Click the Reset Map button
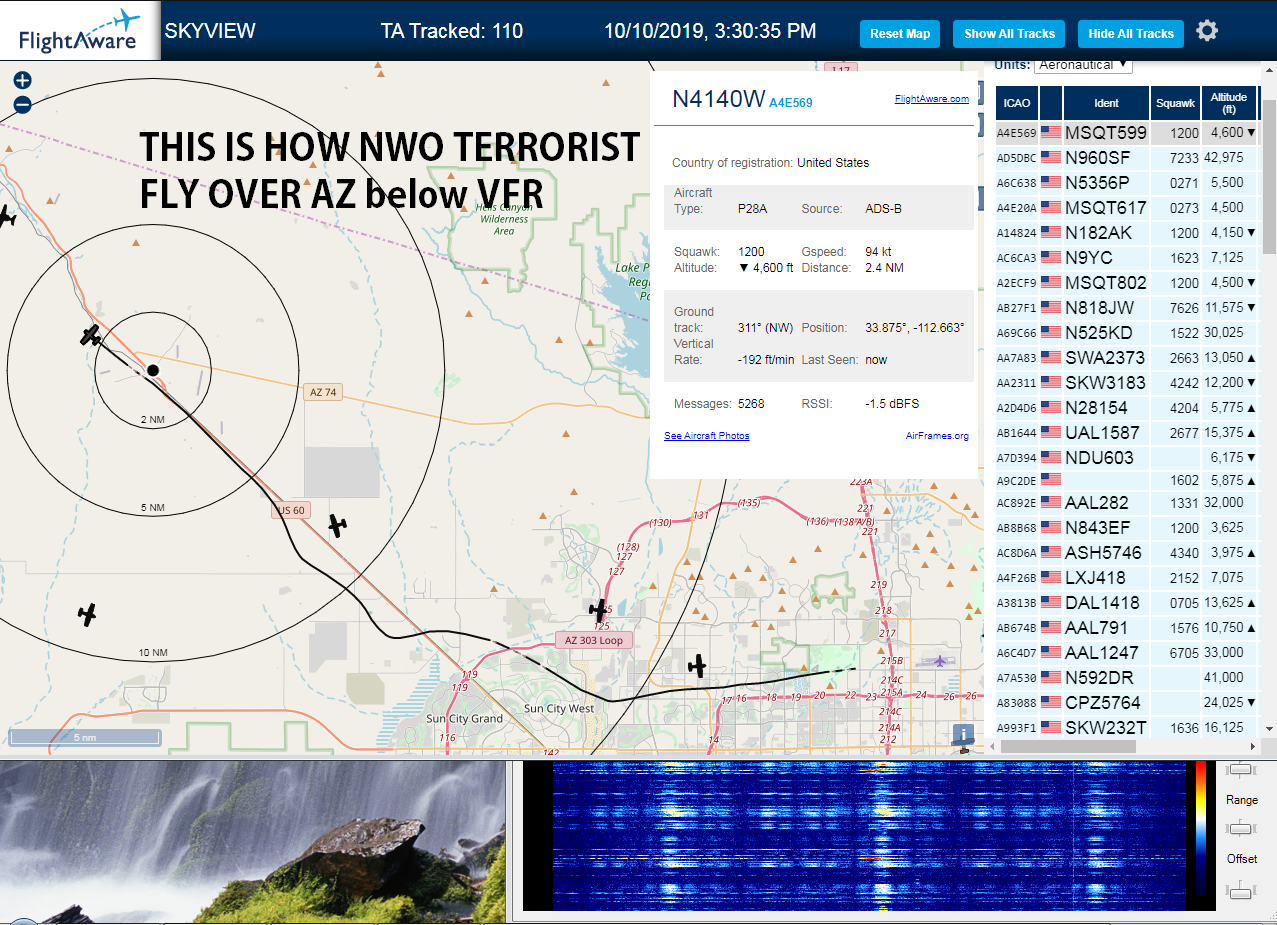1277x925 pixels. (x=900, y=33)
